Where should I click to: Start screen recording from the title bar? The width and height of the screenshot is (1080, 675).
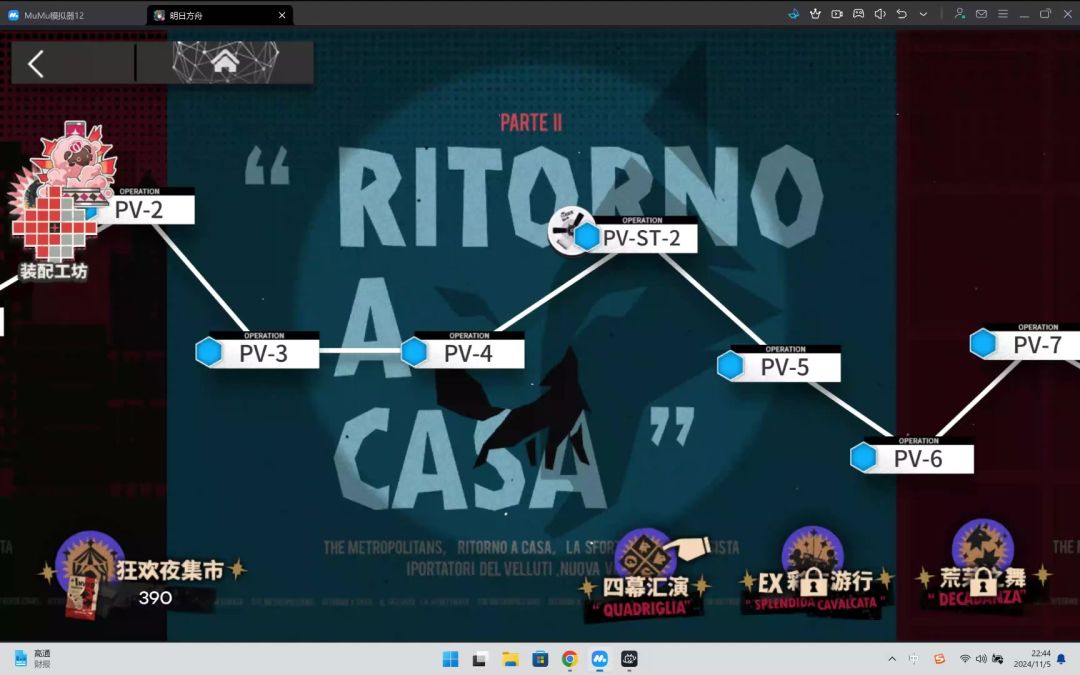point(837,14)
